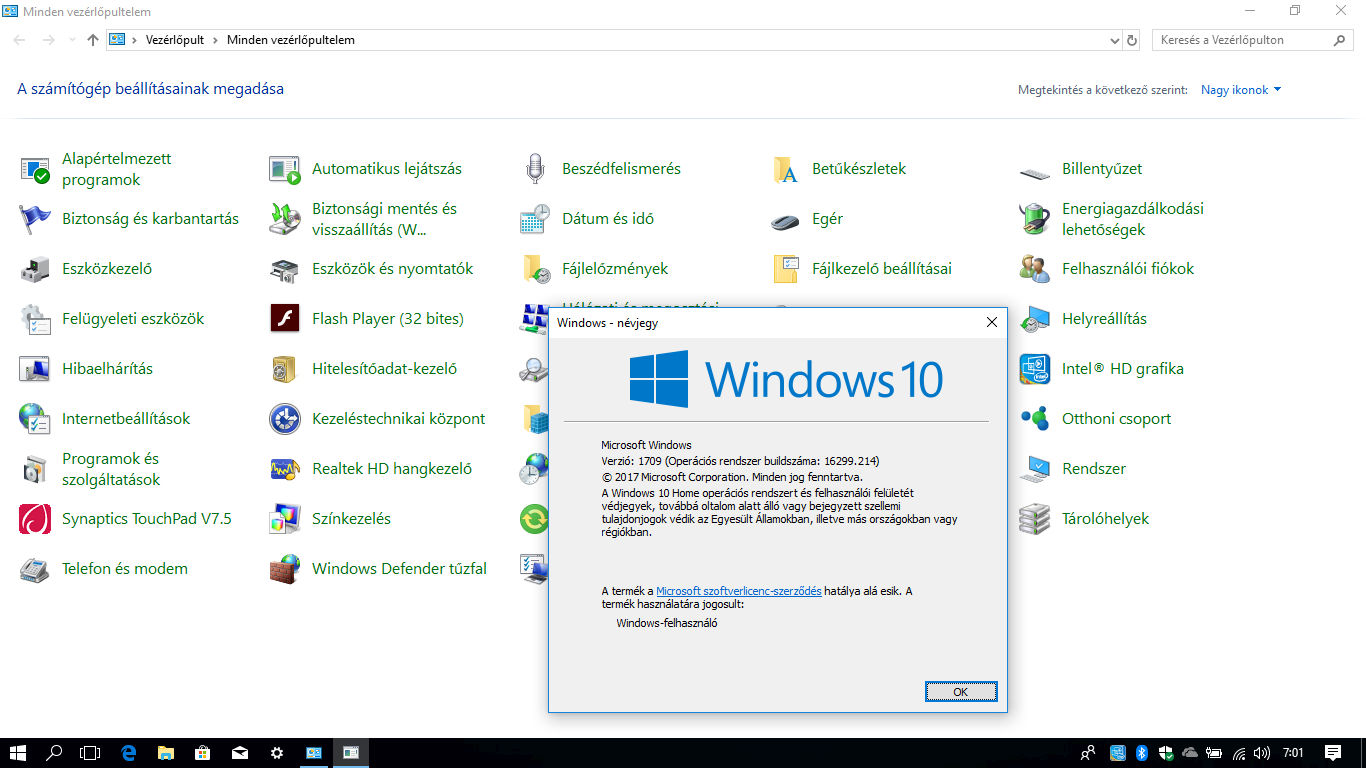
Task: Expand the chevron after Vezérlőpult breadcrumb
Action: pos(215,40)
